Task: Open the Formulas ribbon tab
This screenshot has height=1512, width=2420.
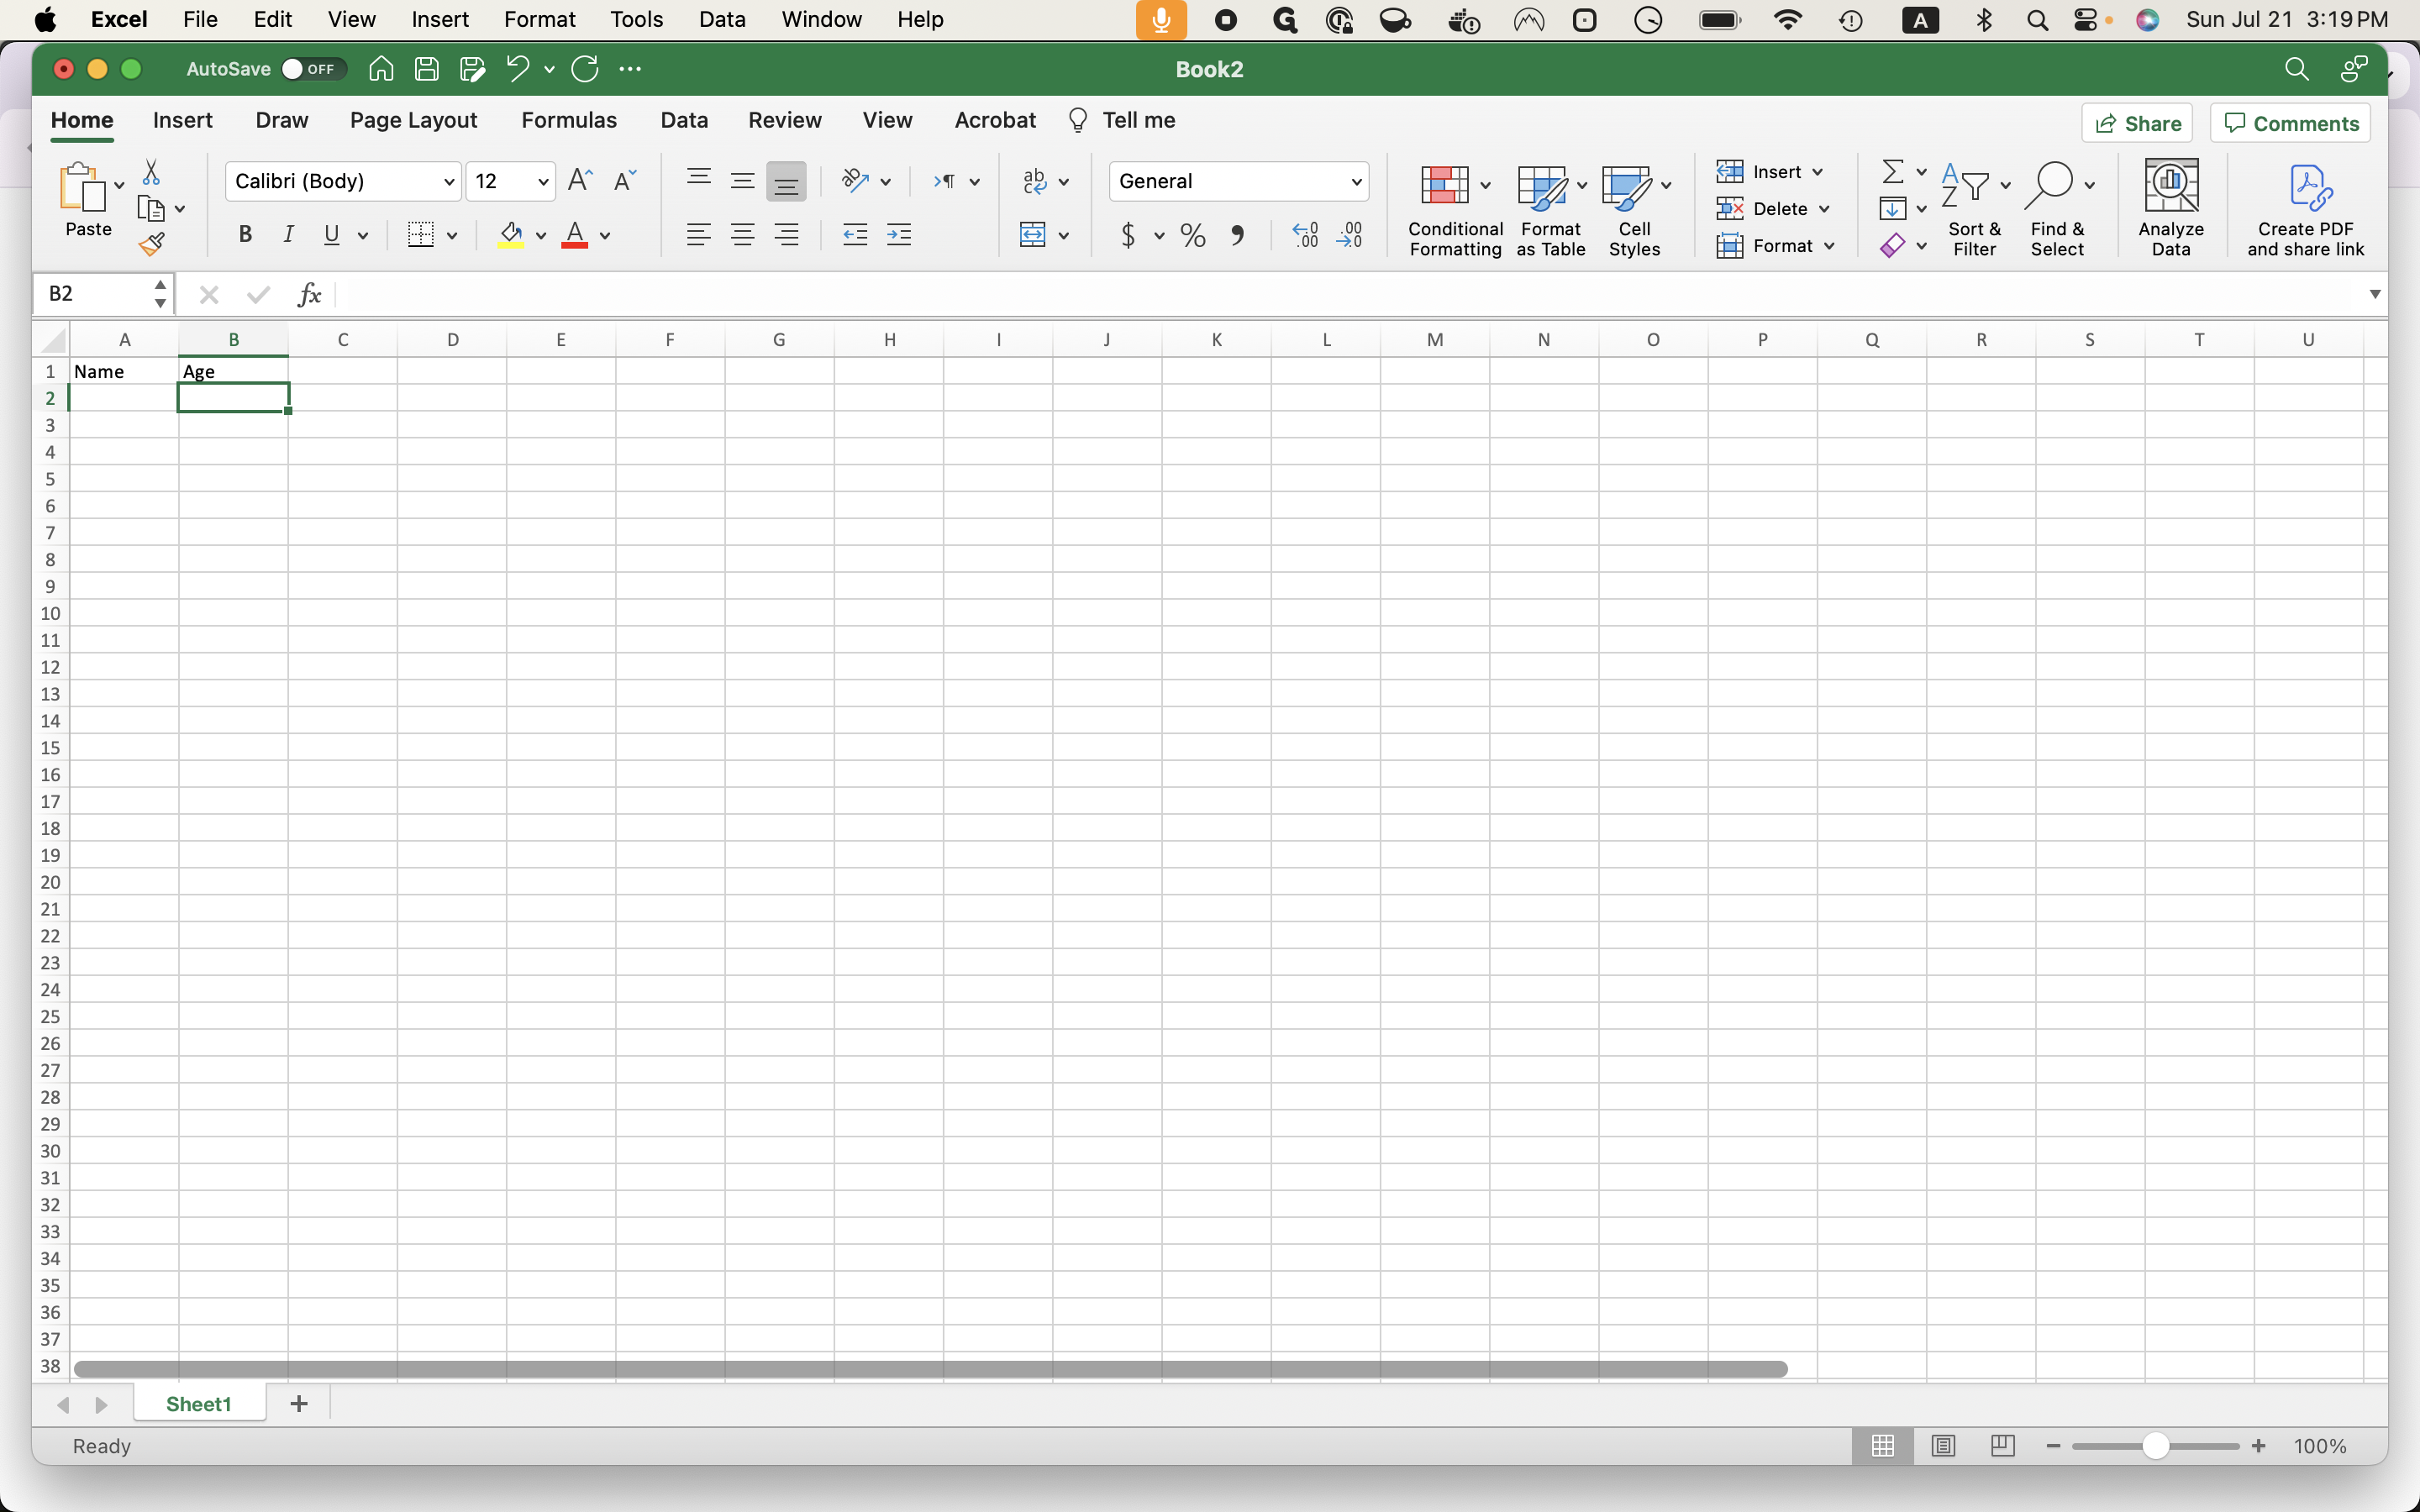Action: [x=568, y=120]
